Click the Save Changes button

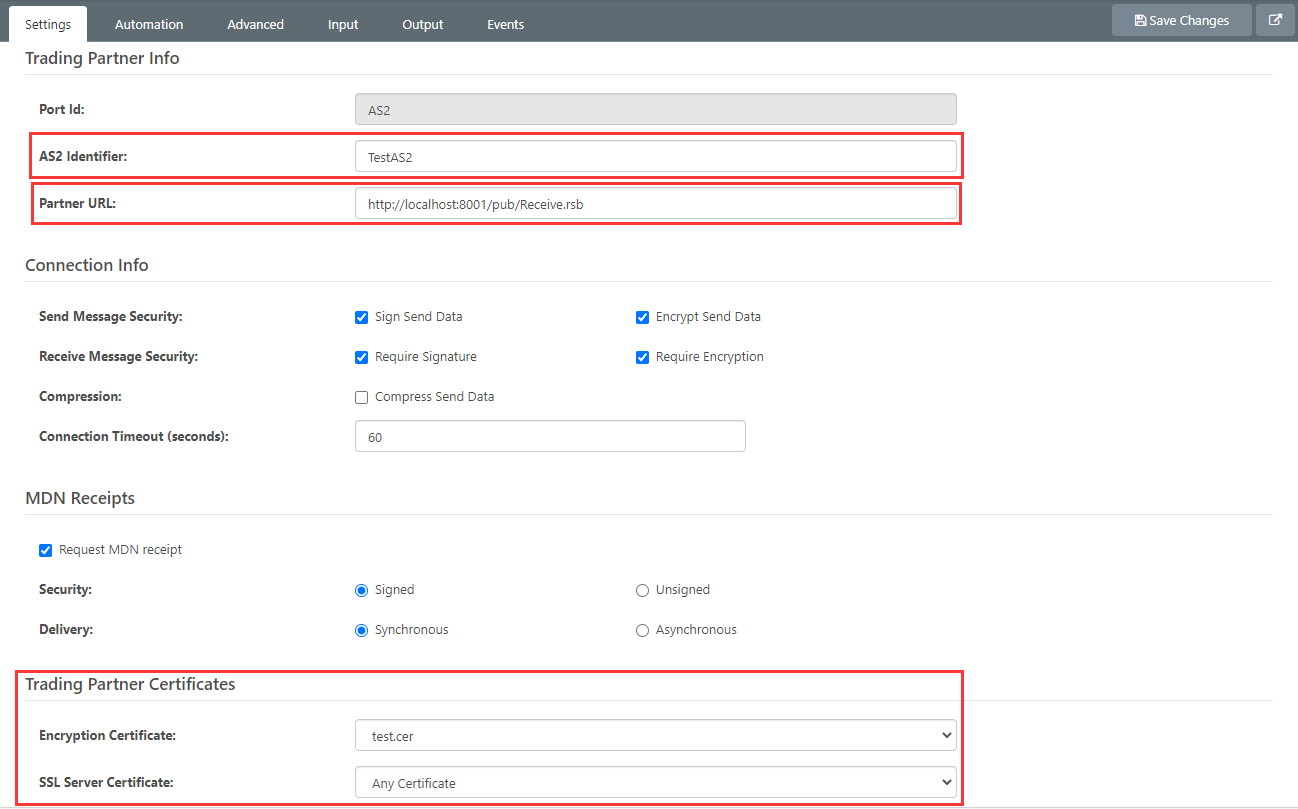1181,20
